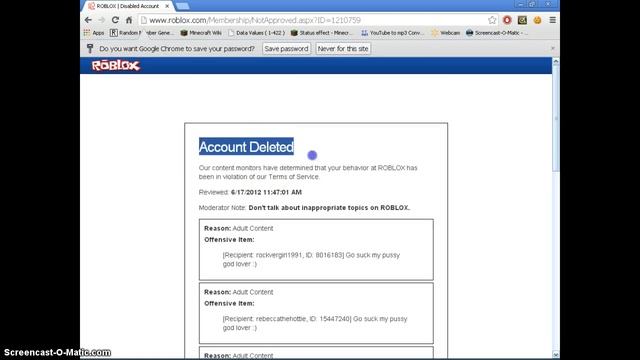Click the Terms of Service violation paragraph
The image size is (640, 360).
pos(308,172)
